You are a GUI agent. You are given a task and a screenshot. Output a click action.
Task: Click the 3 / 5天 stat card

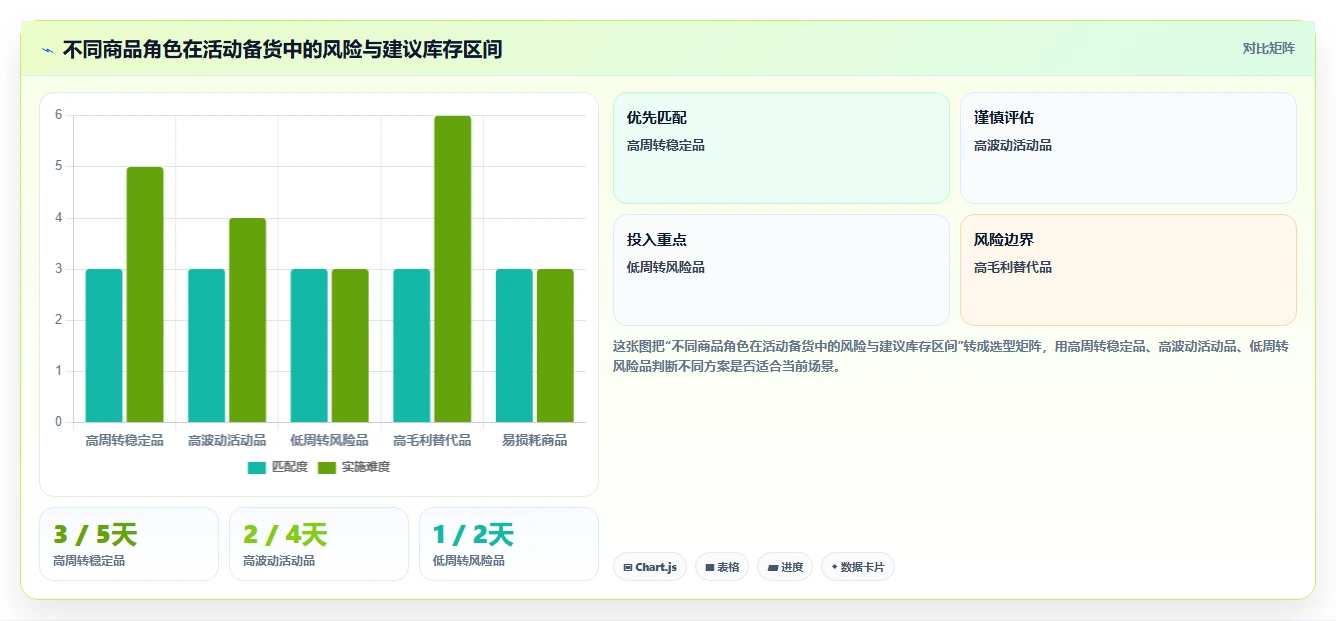click(129, 544)
